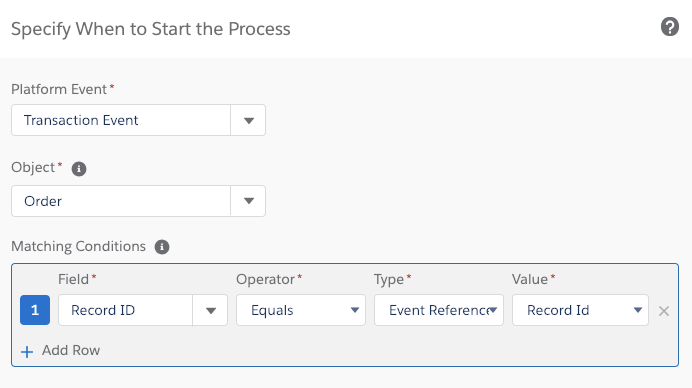Select the row number 1 badge
This screenshot has width=692, height=388.
[x=35, y=310]
